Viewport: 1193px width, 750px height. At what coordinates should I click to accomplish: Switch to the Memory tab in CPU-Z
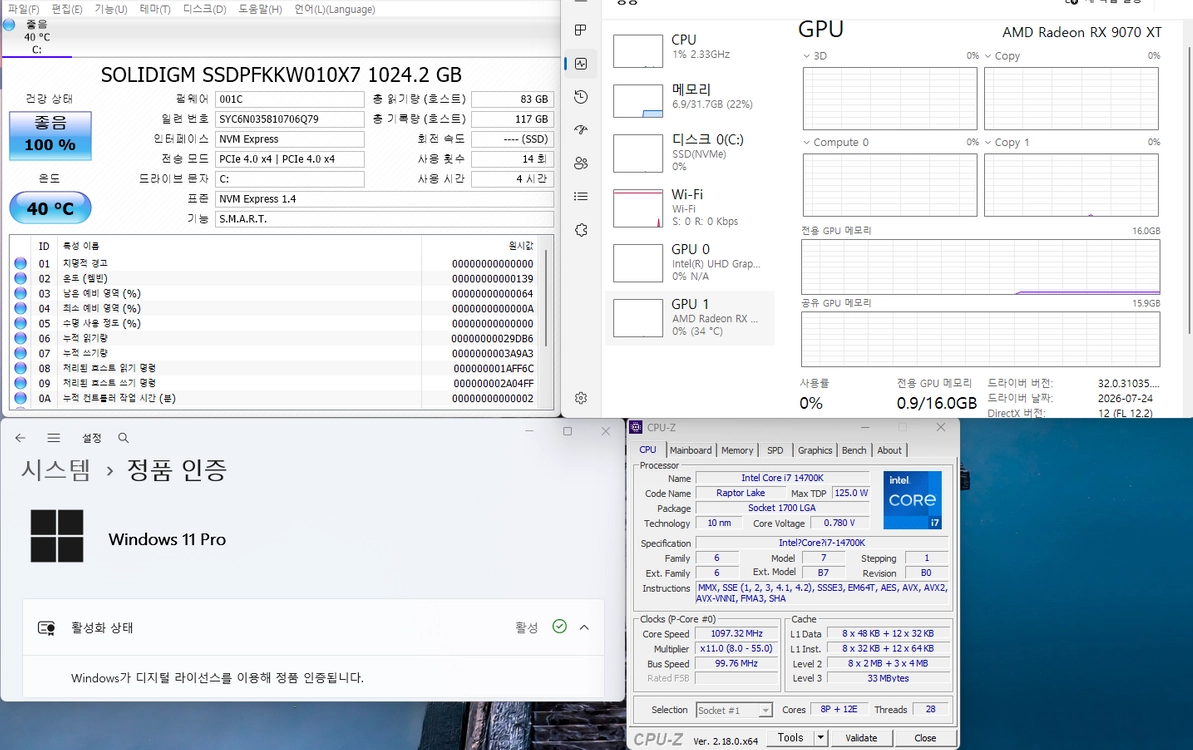pos(737,450)
